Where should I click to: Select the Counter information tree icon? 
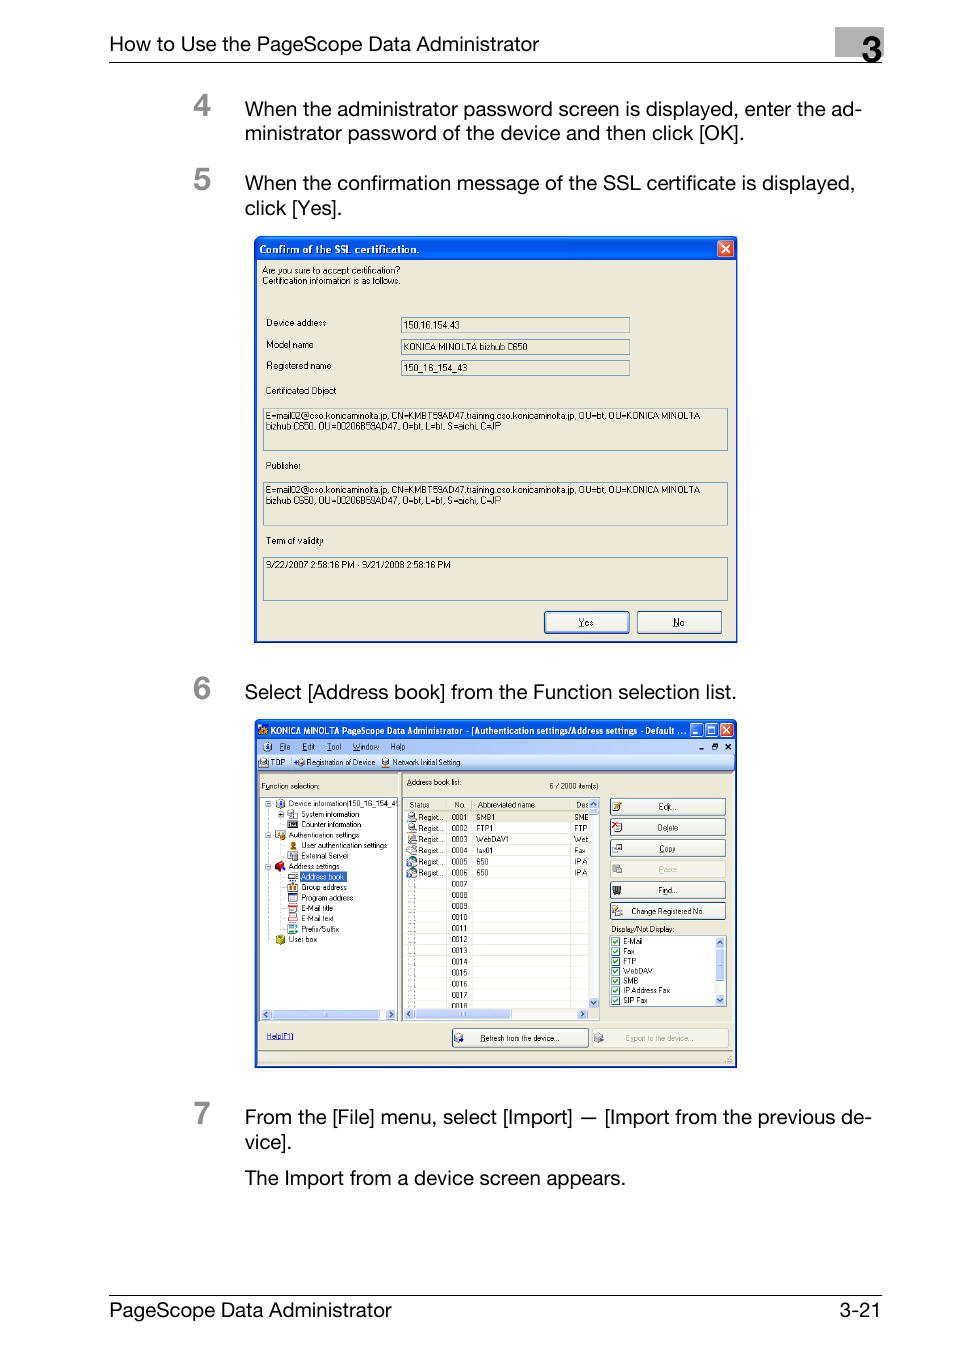(x=293, y=825)
